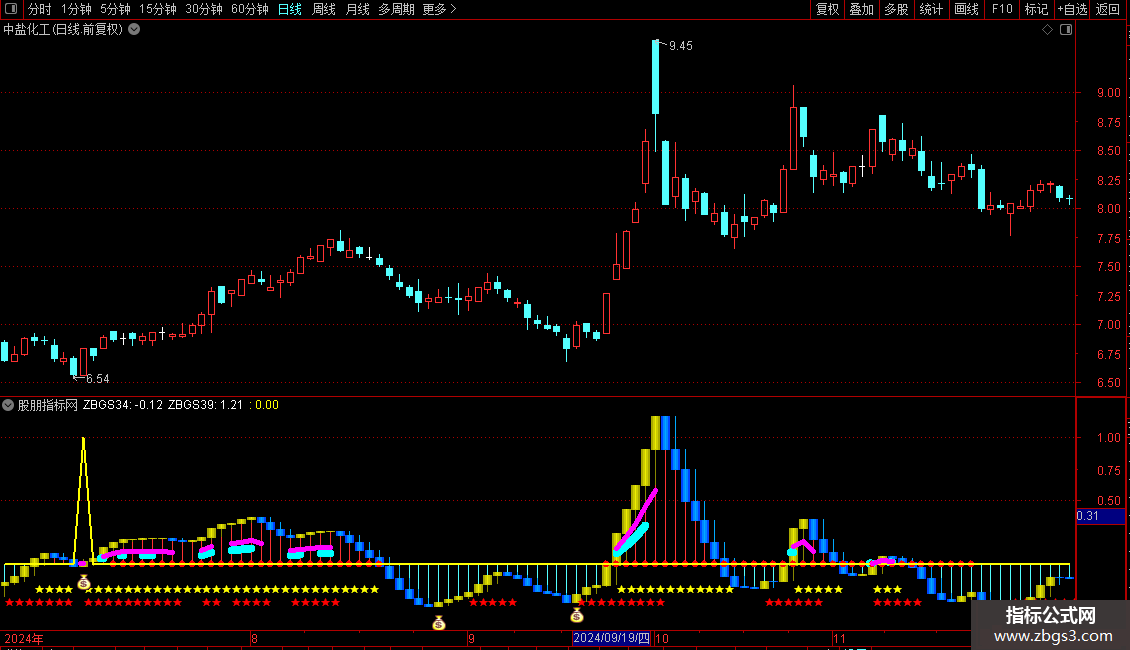Image resolution: width=1130 pixels, height=650 pixels.
Task: Click month 11 on the time axis
Action: [839, 638]
